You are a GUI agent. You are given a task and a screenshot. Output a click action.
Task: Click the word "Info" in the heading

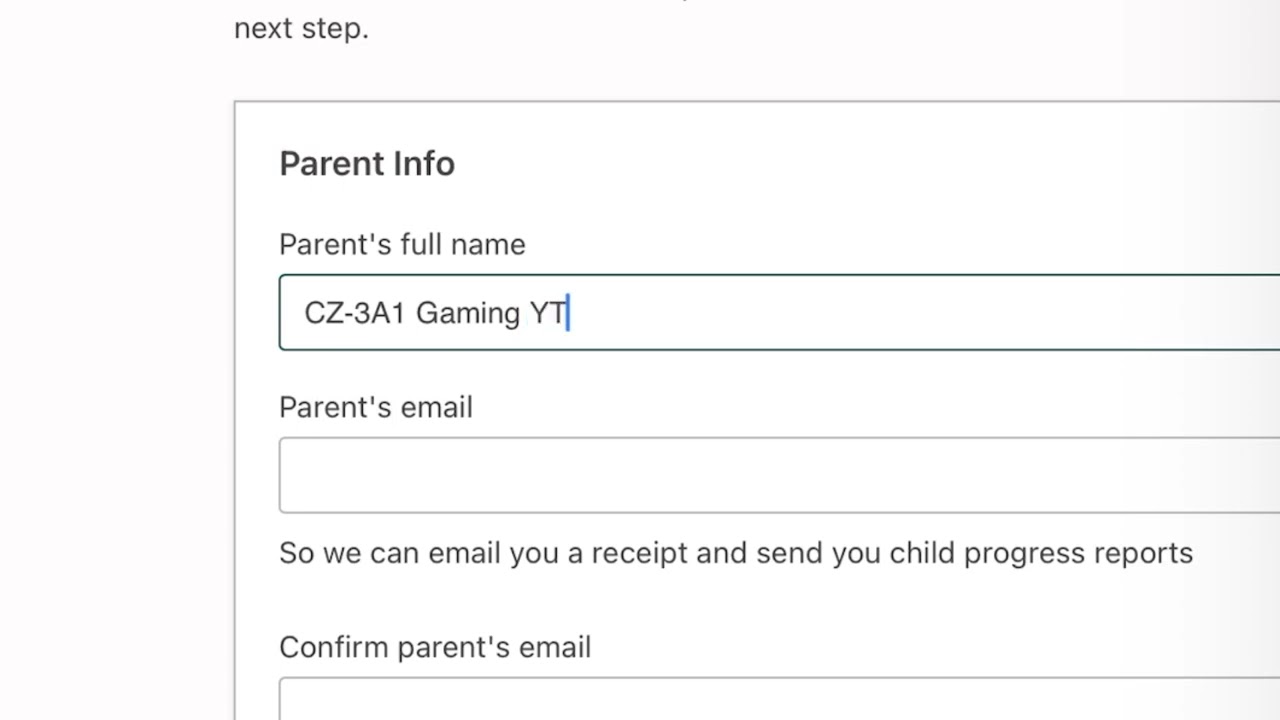pyautogui.click(x=424, y=164)
